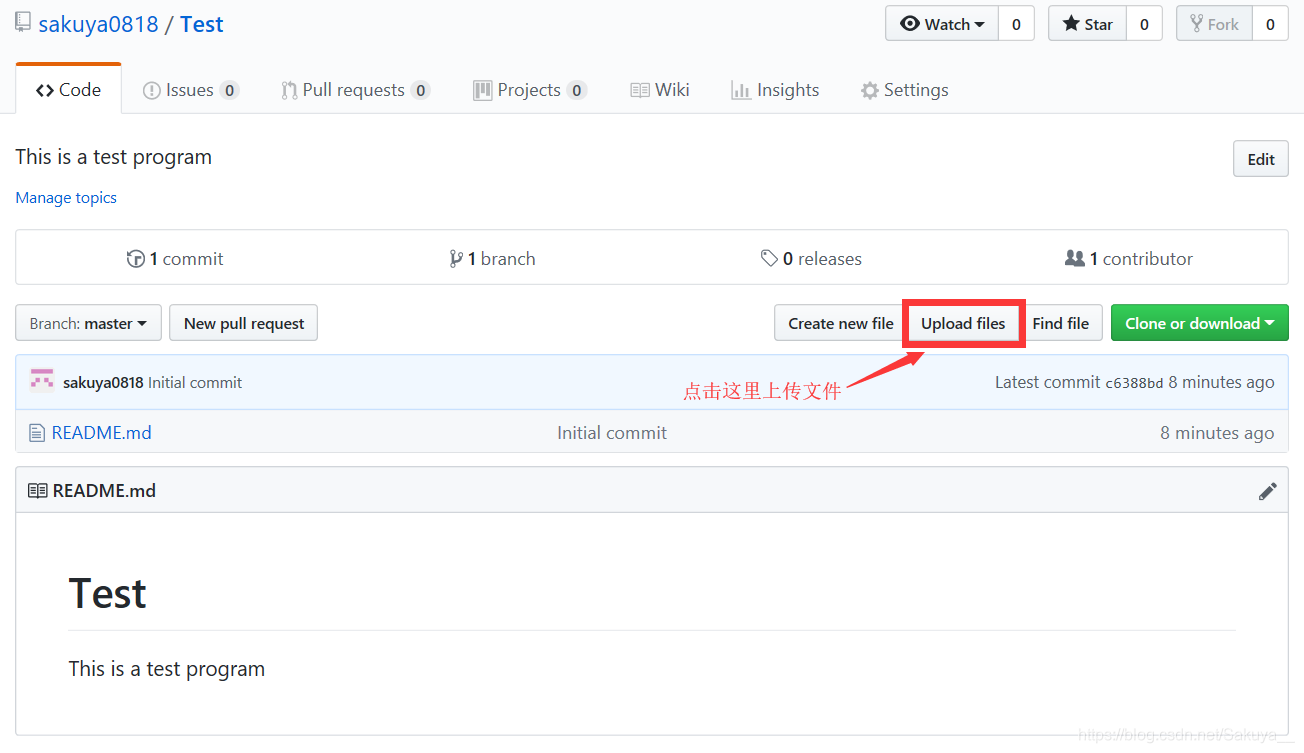This screenshot has height=753, width=1304.
Task: Open the Issues tab
Action: click(x=191, y=90)
